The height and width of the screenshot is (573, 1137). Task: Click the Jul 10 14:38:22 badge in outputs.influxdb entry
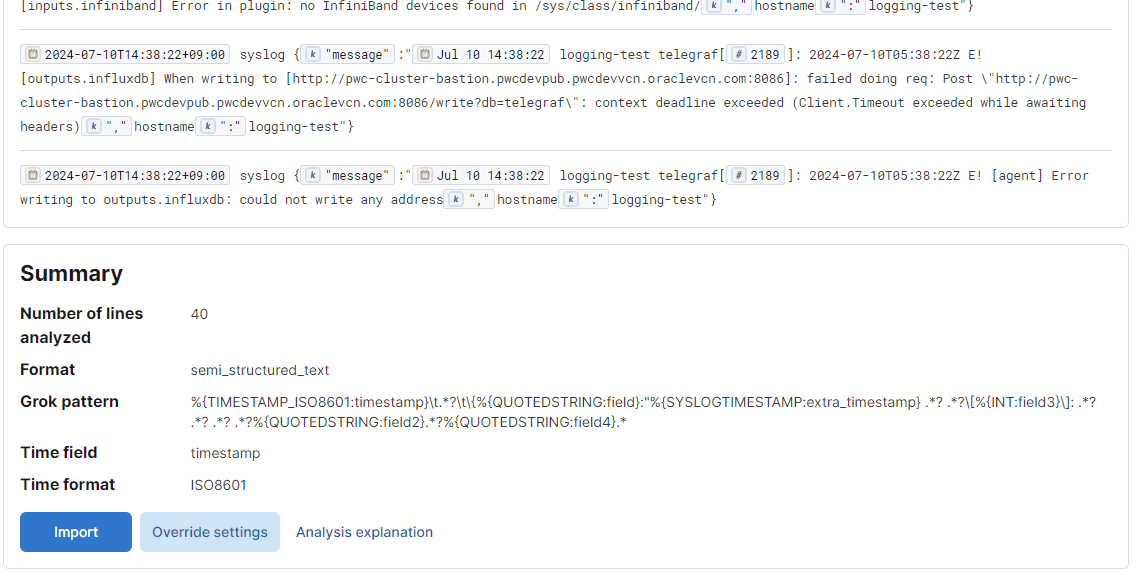[481, 54]
